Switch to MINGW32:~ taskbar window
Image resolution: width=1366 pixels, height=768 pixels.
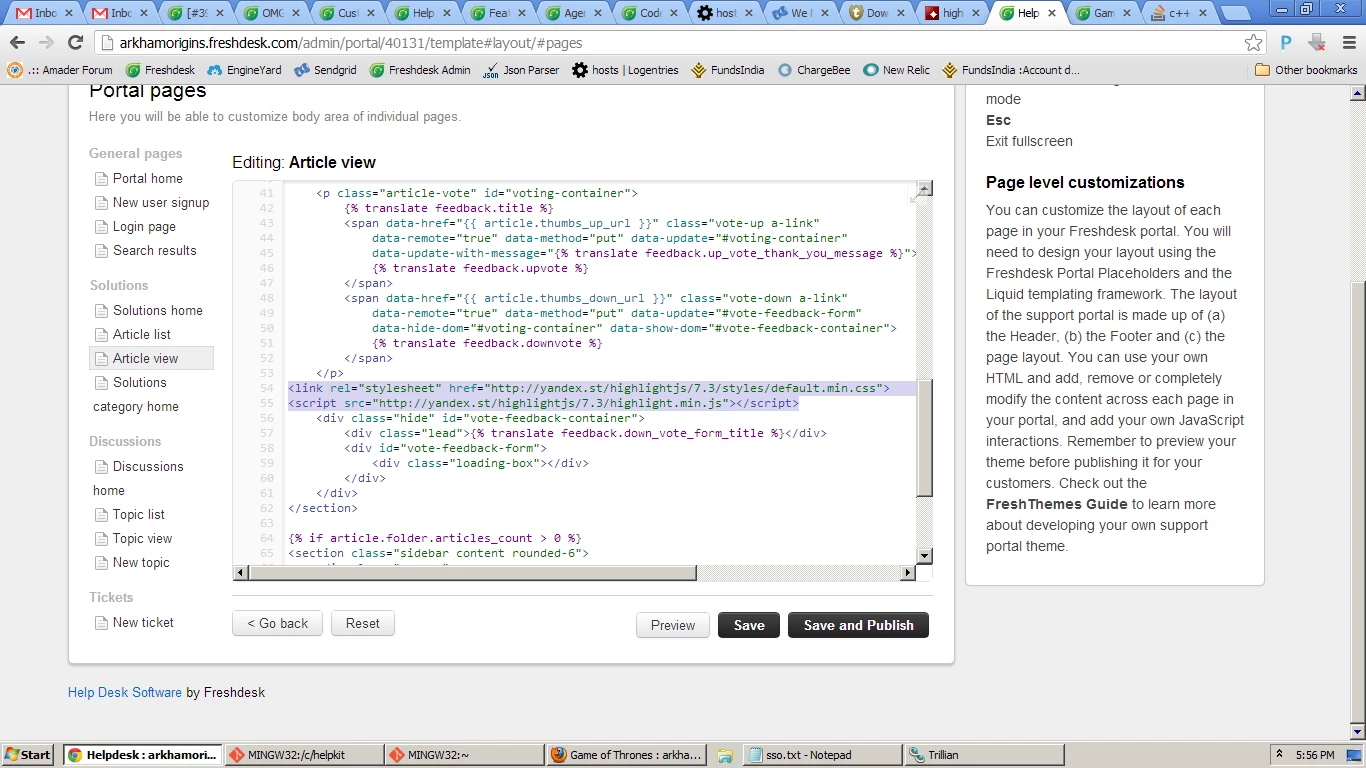tap(465, 755)
